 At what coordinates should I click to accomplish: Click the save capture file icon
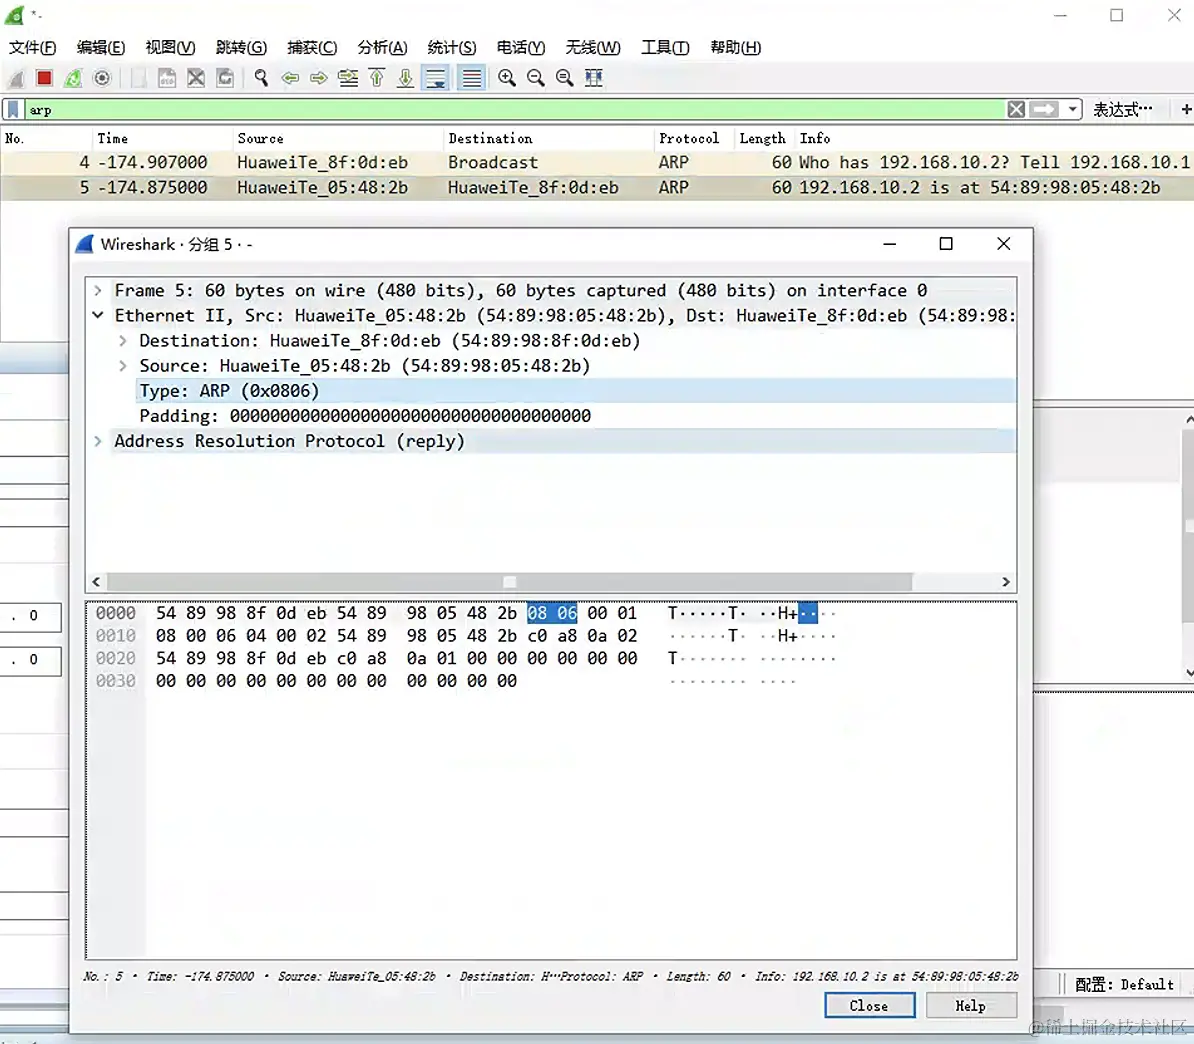167,78
